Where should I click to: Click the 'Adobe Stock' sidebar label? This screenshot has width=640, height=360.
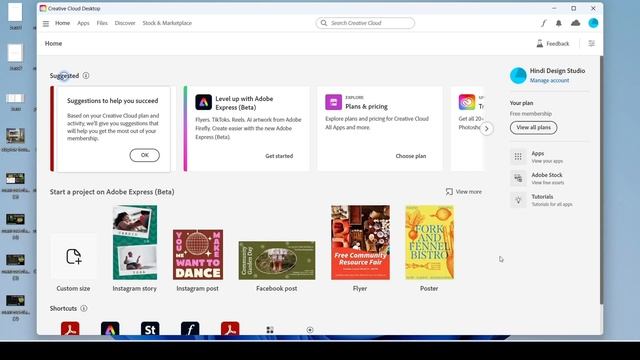[547, 175]
